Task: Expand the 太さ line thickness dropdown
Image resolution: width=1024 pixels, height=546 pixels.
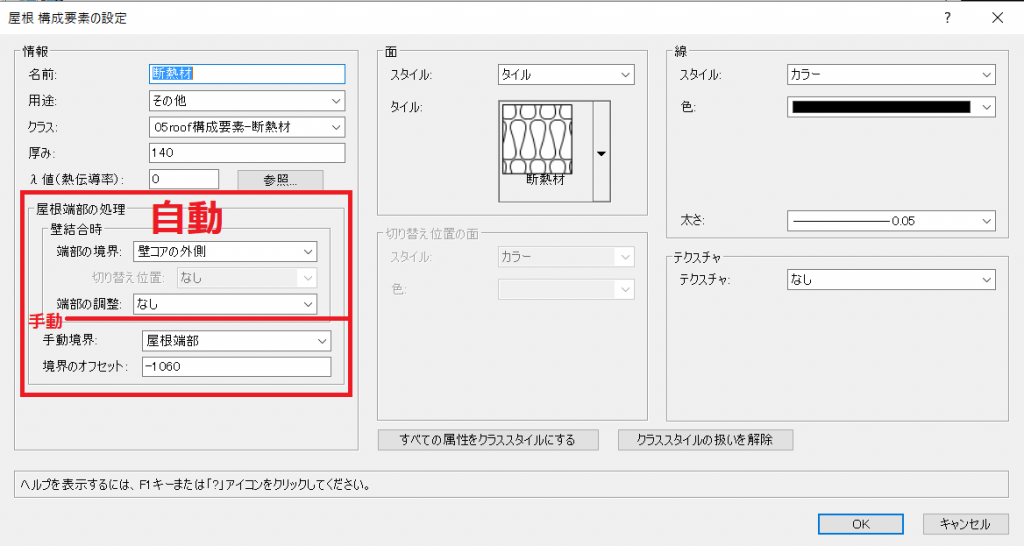Action: 890,221
